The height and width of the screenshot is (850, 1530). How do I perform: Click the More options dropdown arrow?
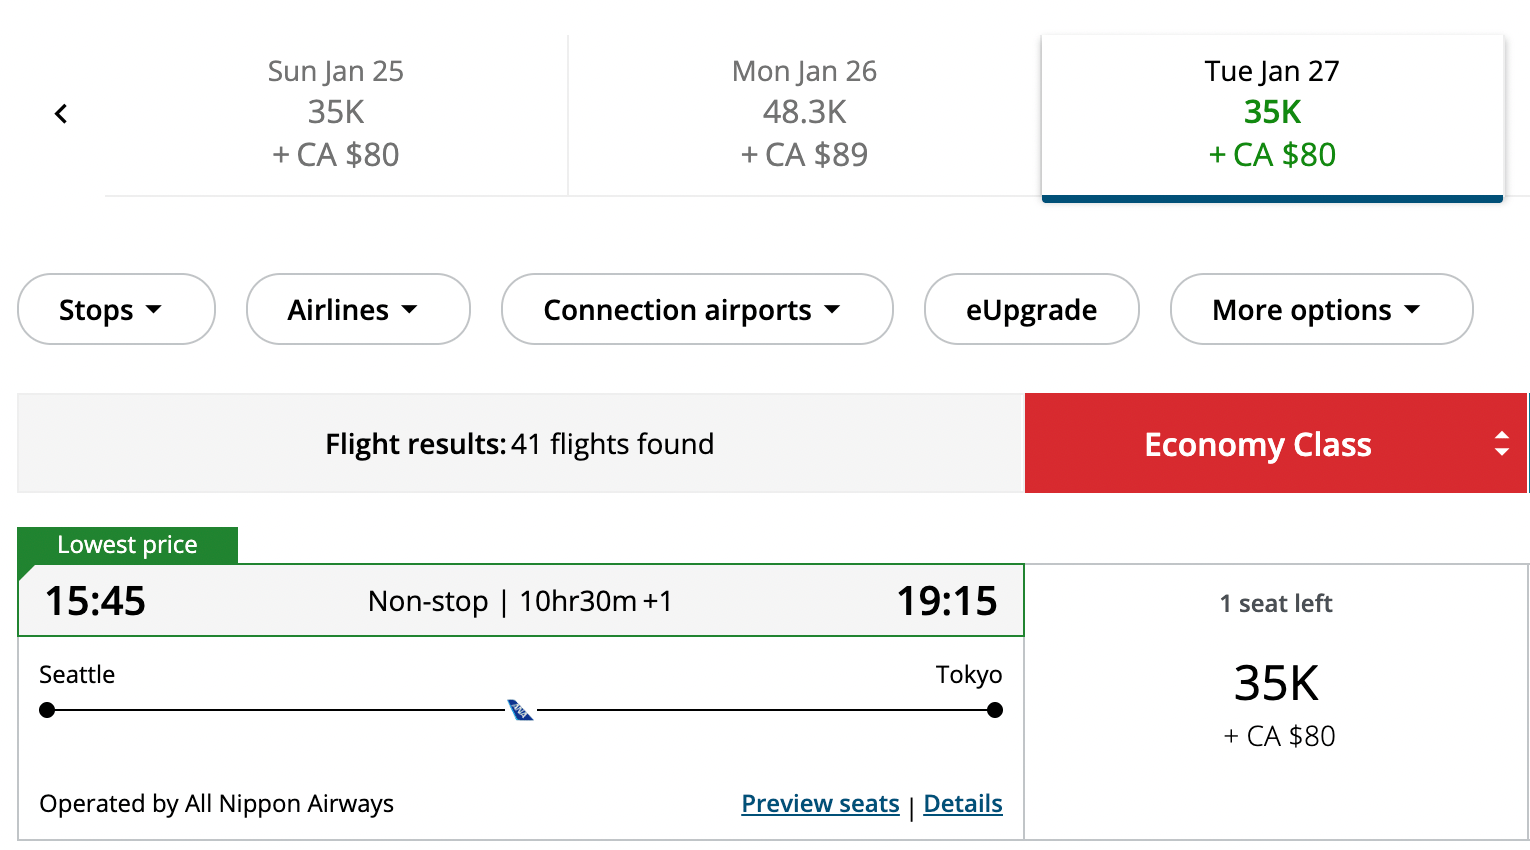point(1412,310)
